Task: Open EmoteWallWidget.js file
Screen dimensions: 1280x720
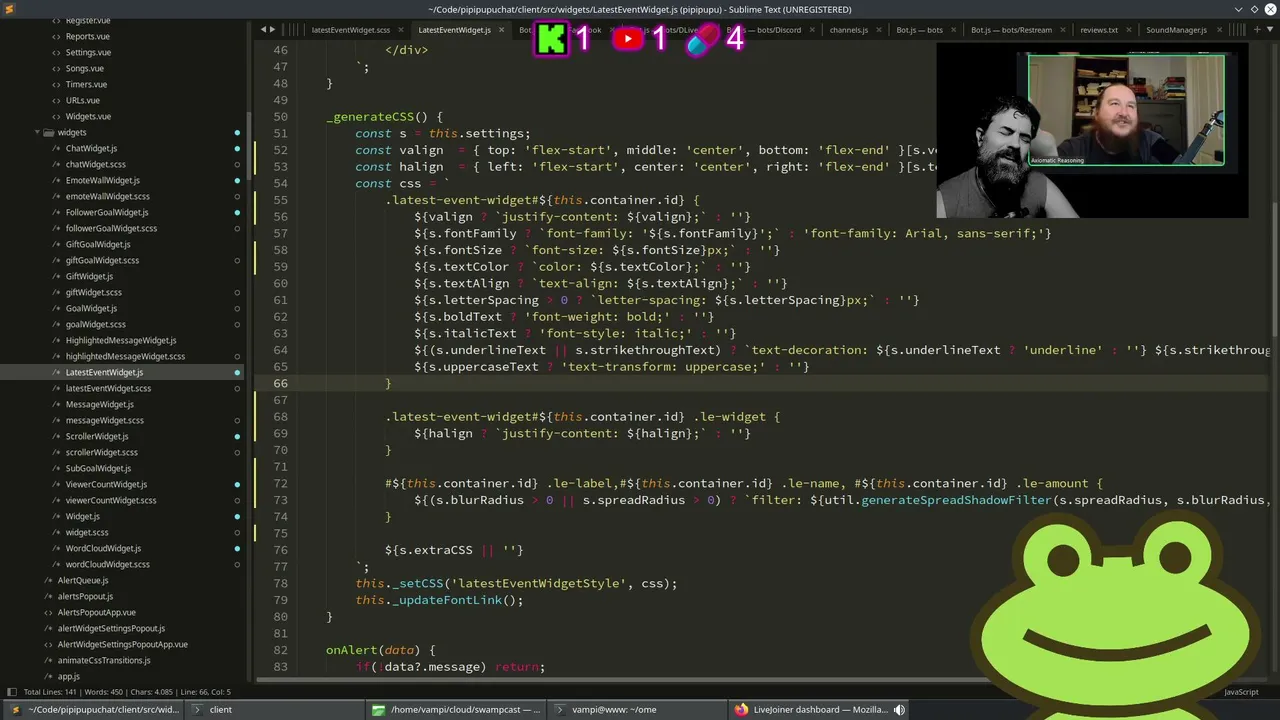Action: [x=102, y=180]
